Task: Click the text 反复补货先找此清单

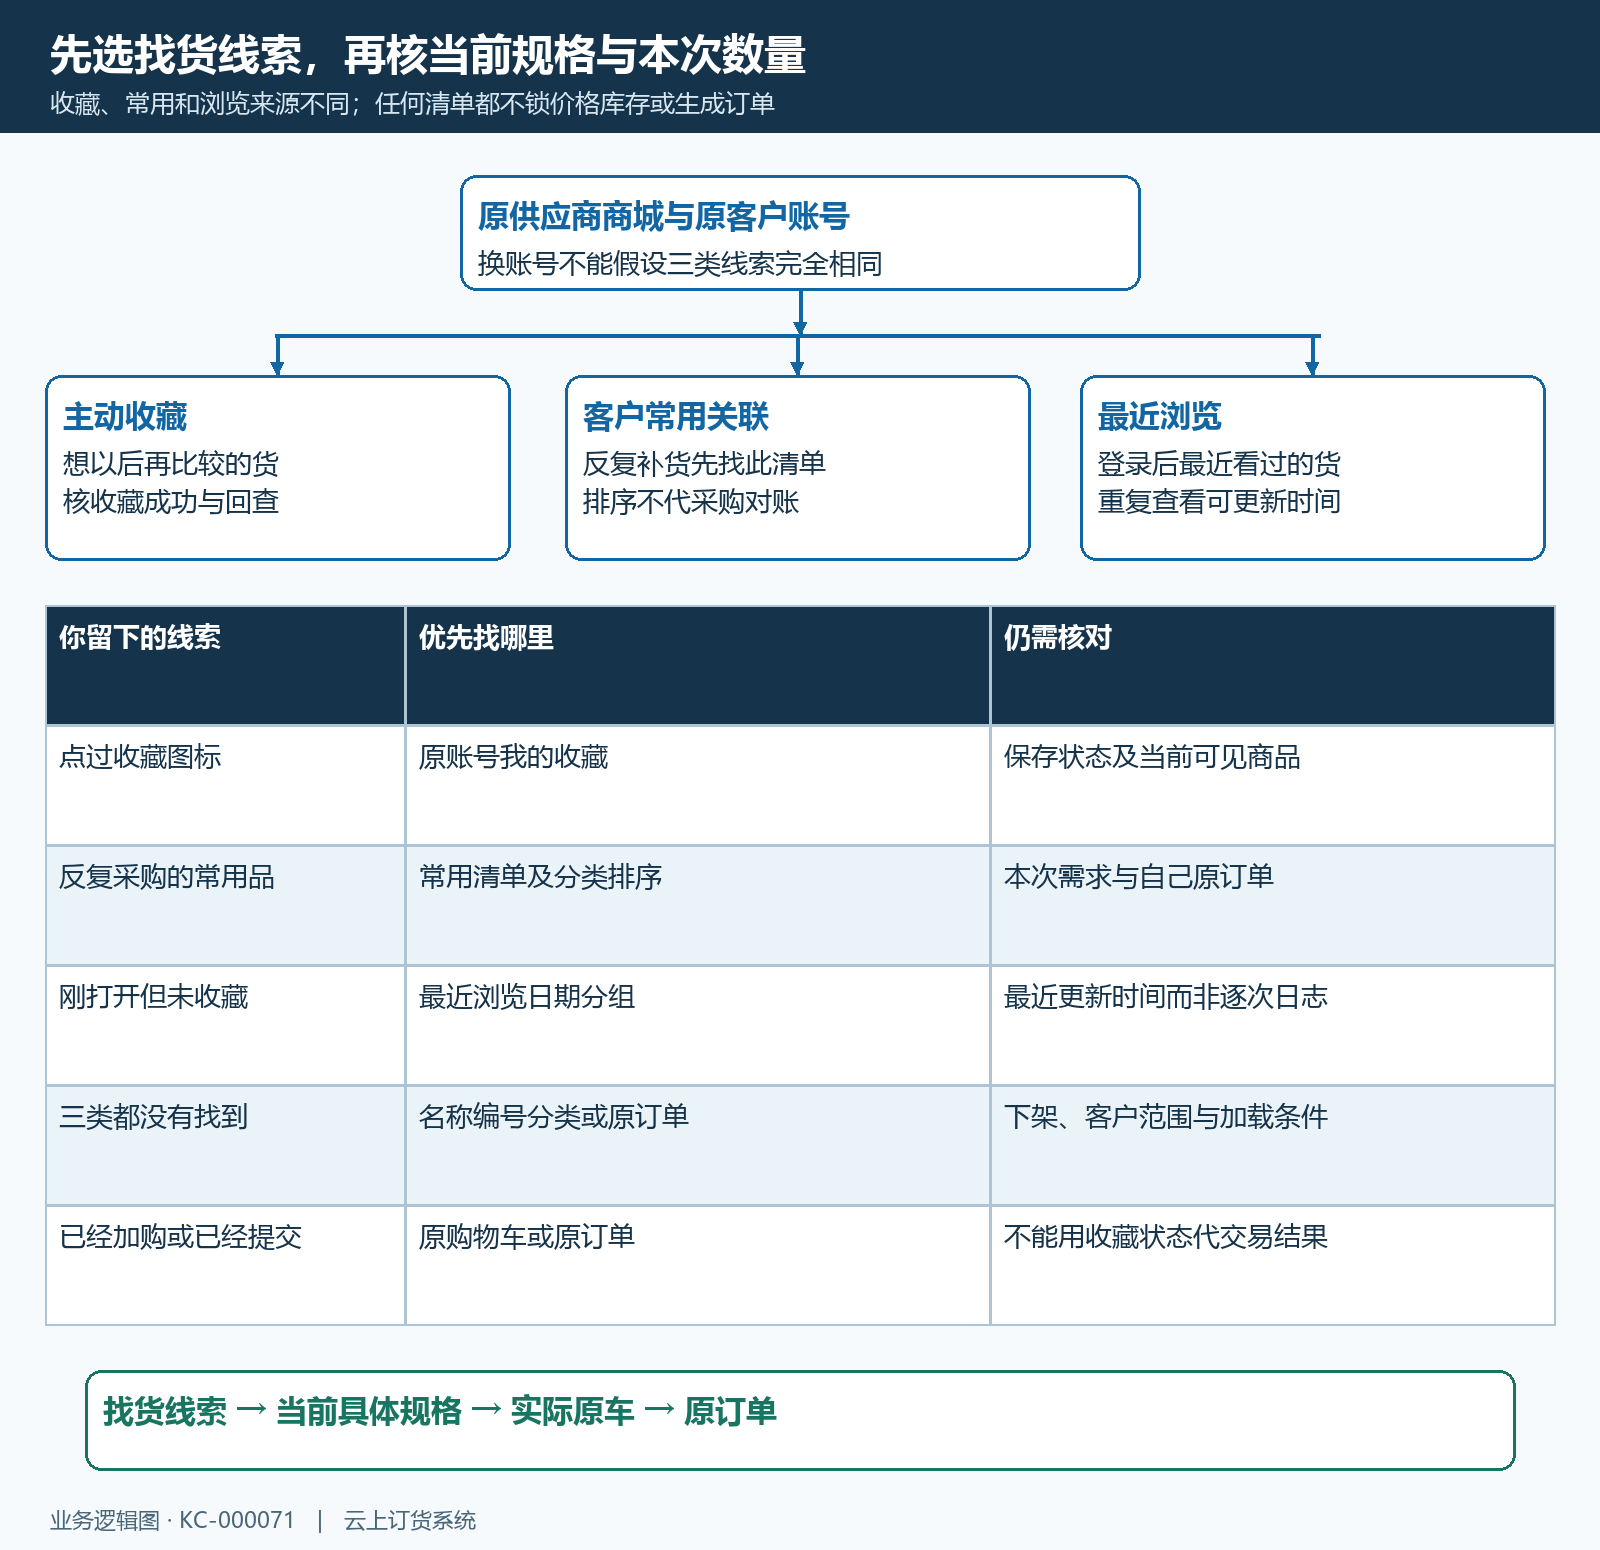Action: tap(703, 463)
